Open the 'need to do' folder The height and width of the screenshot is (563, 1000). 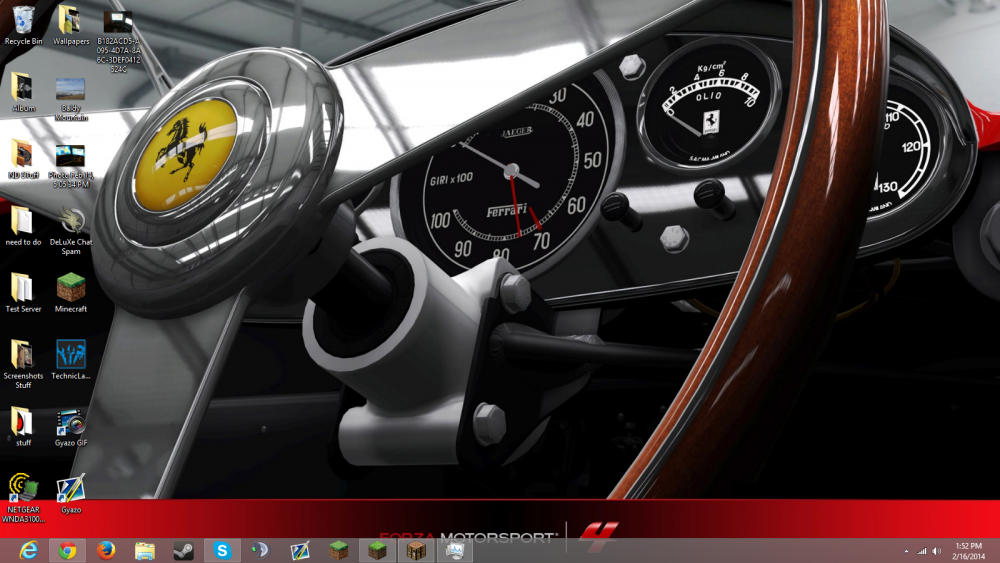(x=23, y=226)
